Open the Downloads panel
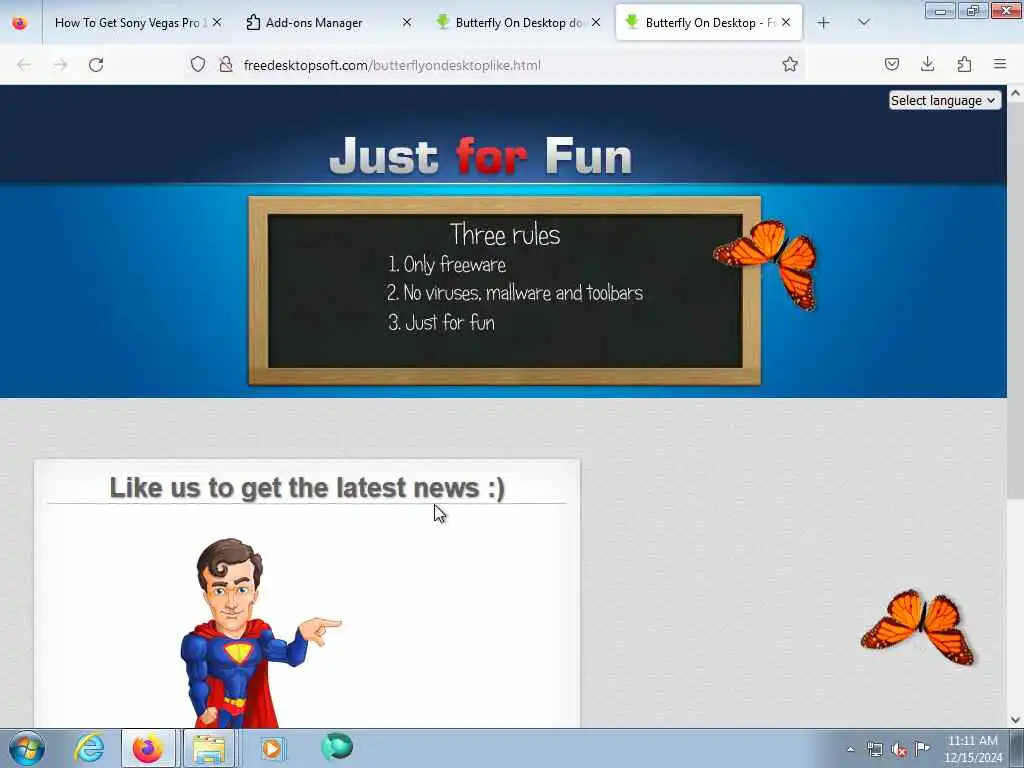This screenshot has height=768, width=1024. point(927,64)
